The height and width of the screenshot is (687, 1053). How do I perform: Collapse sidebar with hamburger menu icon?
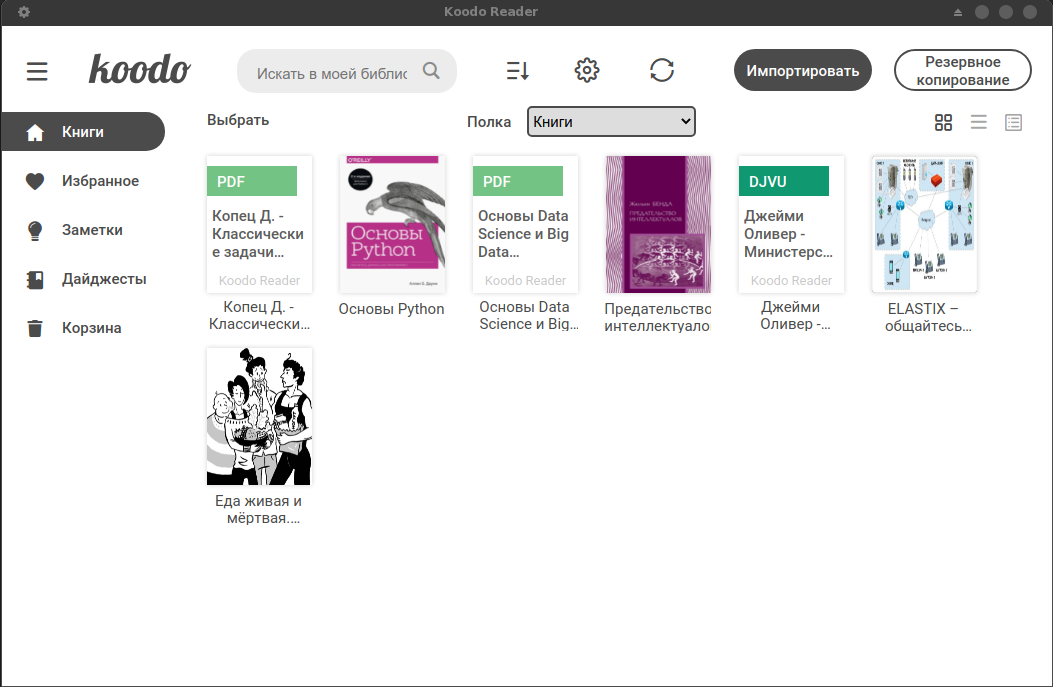[x=37, y=71]
